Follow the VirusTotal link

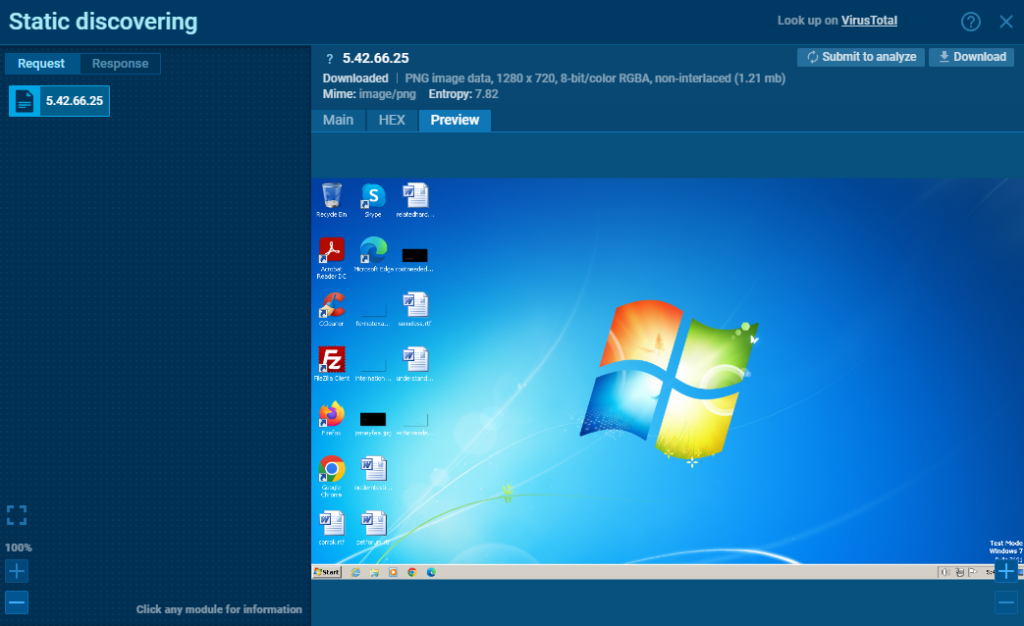click(x=869, y=20)
